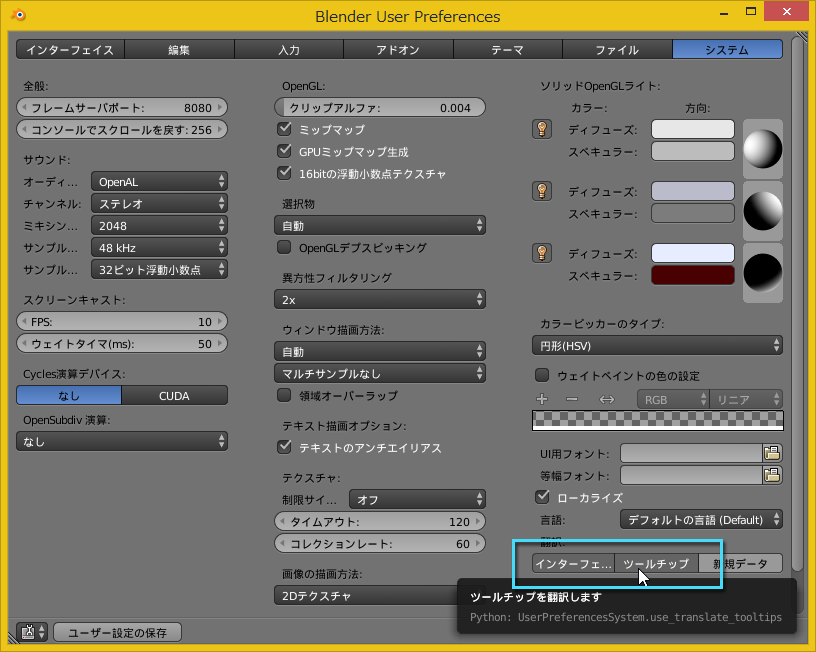Flip color ramp with double-arrow icon
The height and width of the screenshot is (652, 816).
pos(607,399)
